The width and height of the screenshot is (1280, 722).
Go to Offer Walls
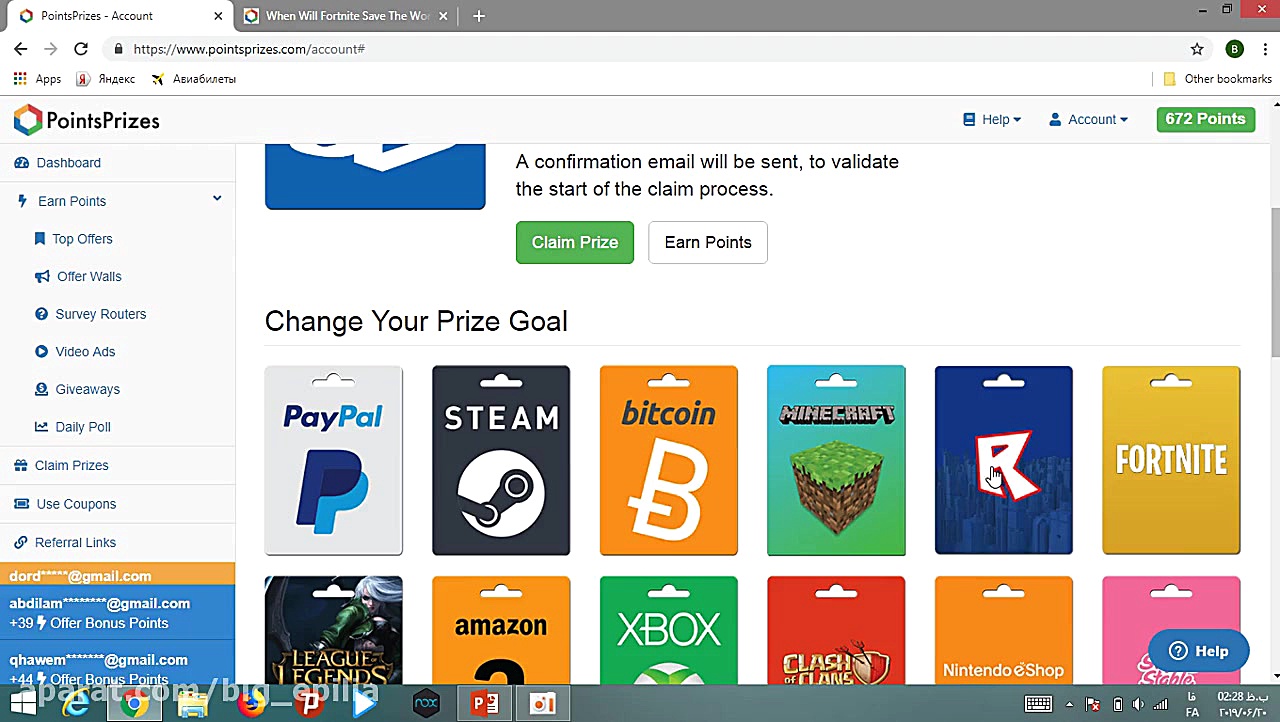89,276
